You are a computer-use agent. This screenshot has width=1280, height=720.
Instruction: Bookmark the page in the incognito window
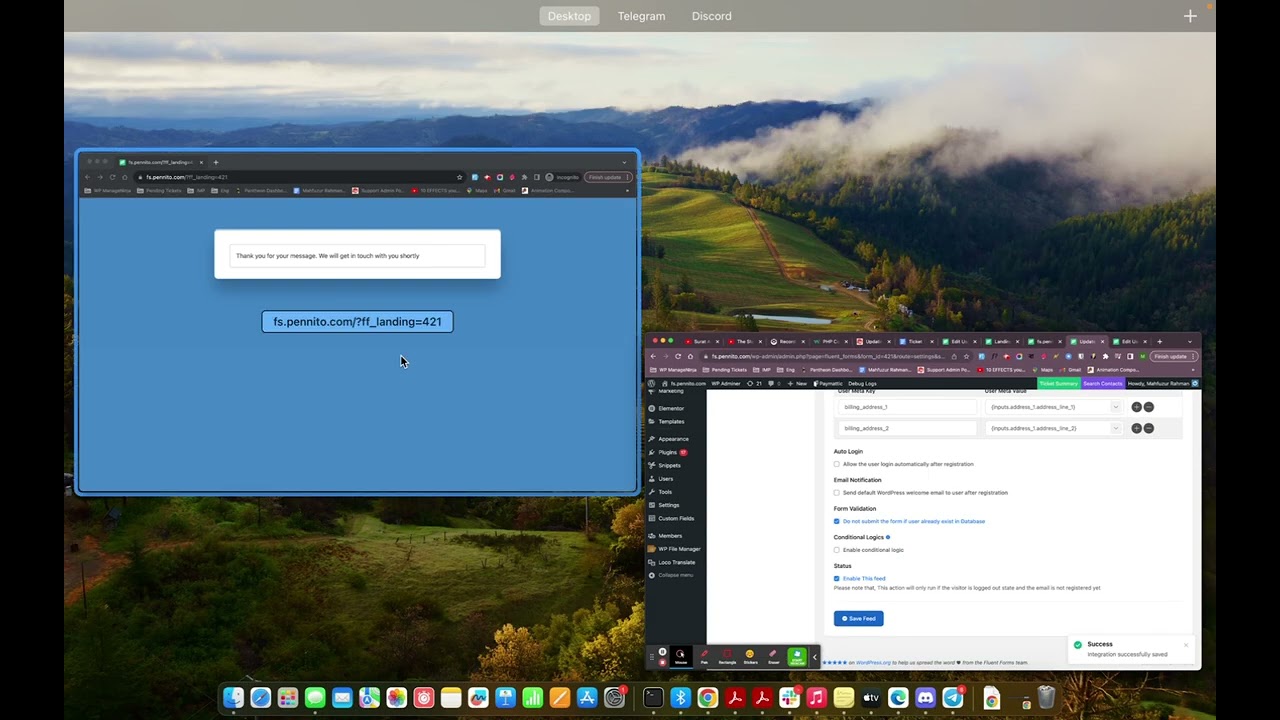[x=460, y=177]
